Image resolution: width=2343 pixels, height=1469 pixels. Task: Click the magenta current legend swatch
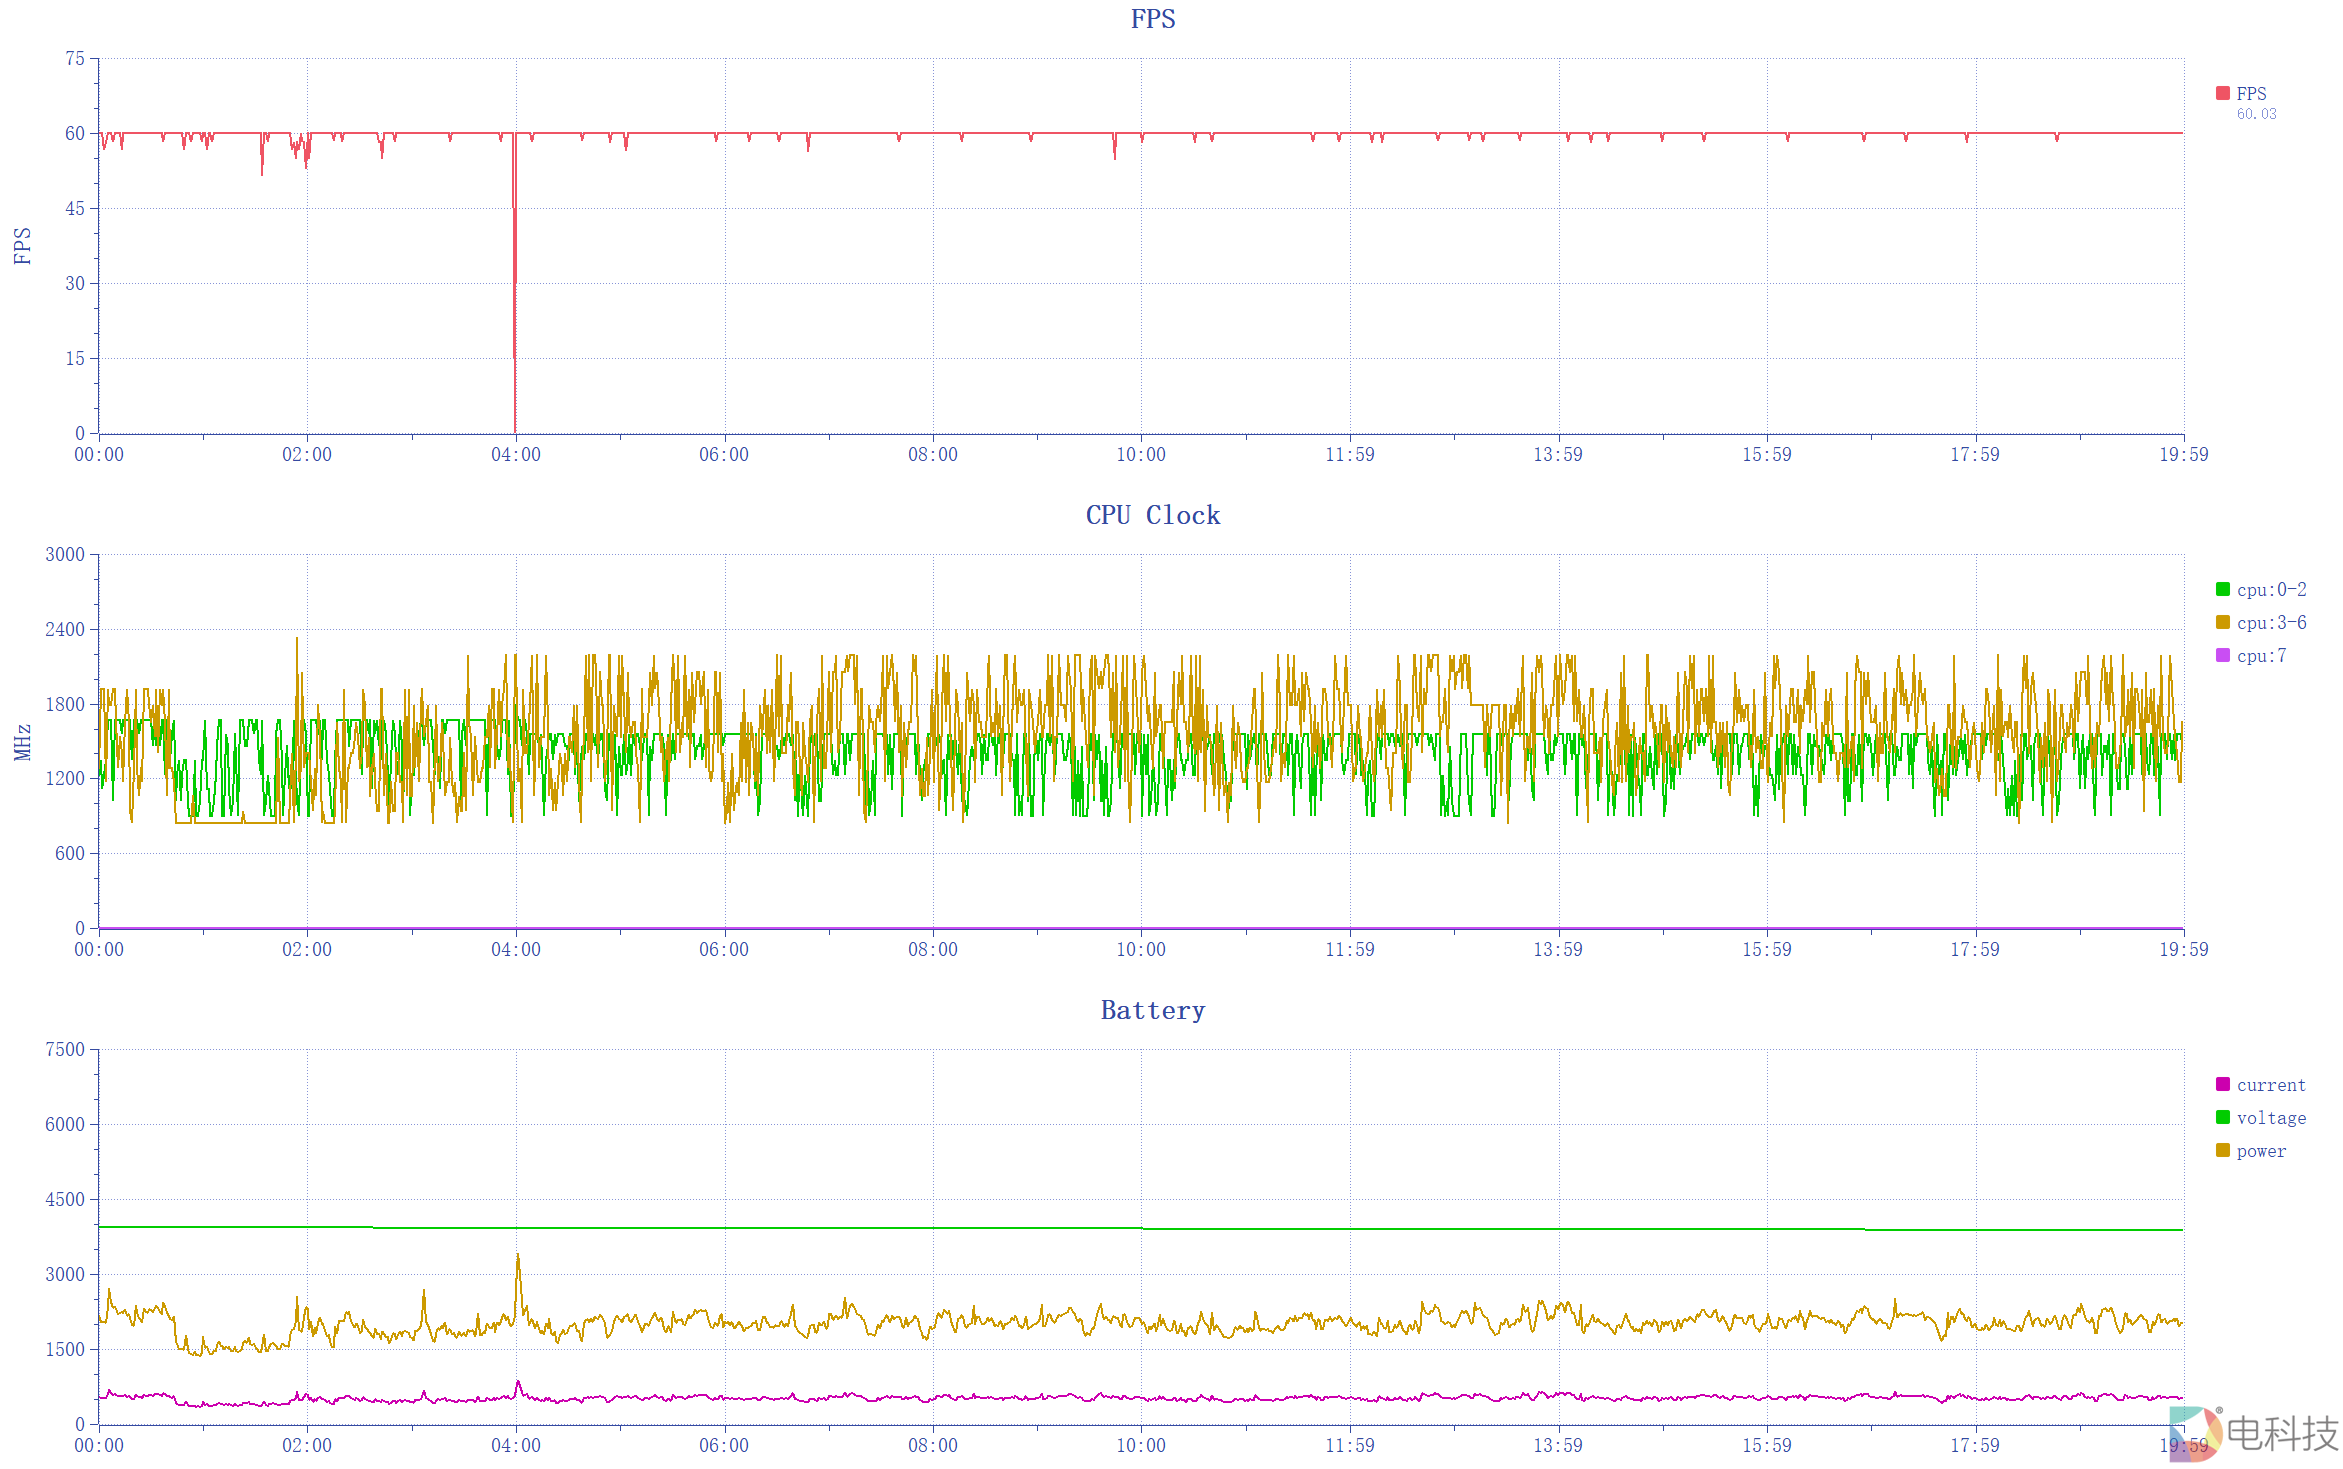coord(2222,1084)
